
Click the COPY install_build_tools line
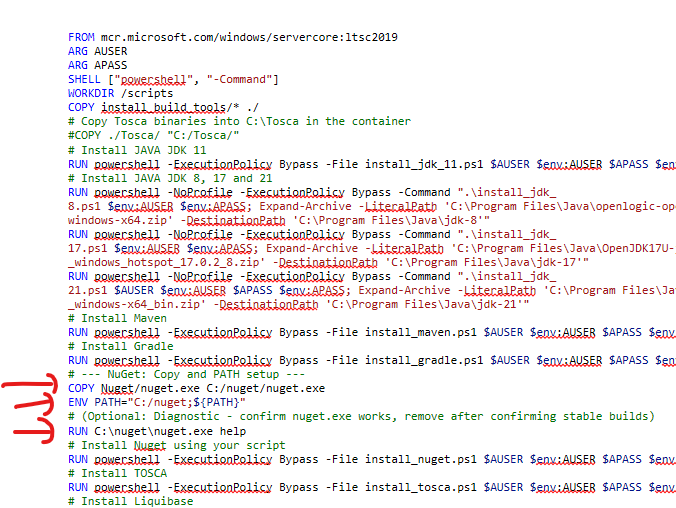[x=163, y=107]
